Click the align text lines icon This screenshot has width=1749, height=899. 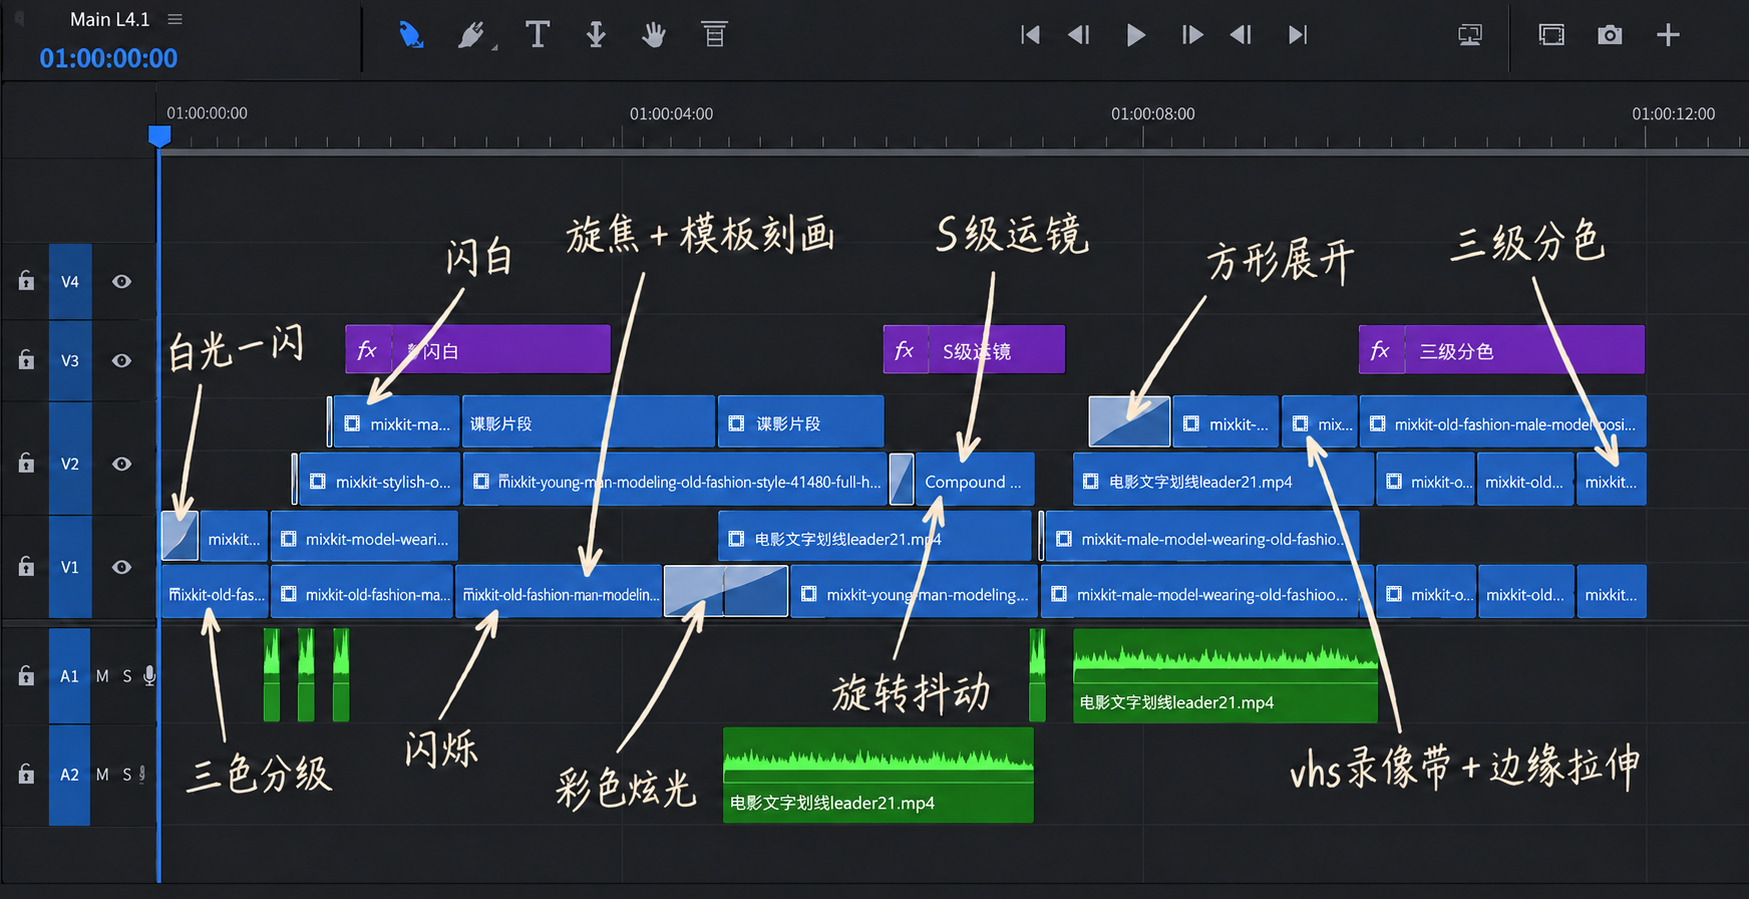714,35
